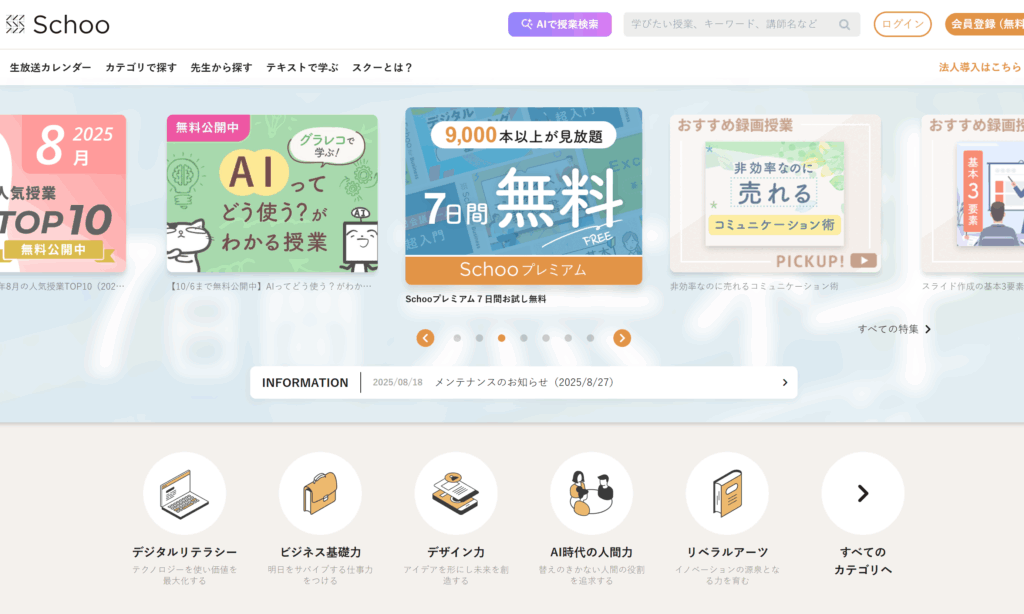Jump to the last carousel pagination dot
Viewport: 1024px width, 614px height.
[590, 338]
